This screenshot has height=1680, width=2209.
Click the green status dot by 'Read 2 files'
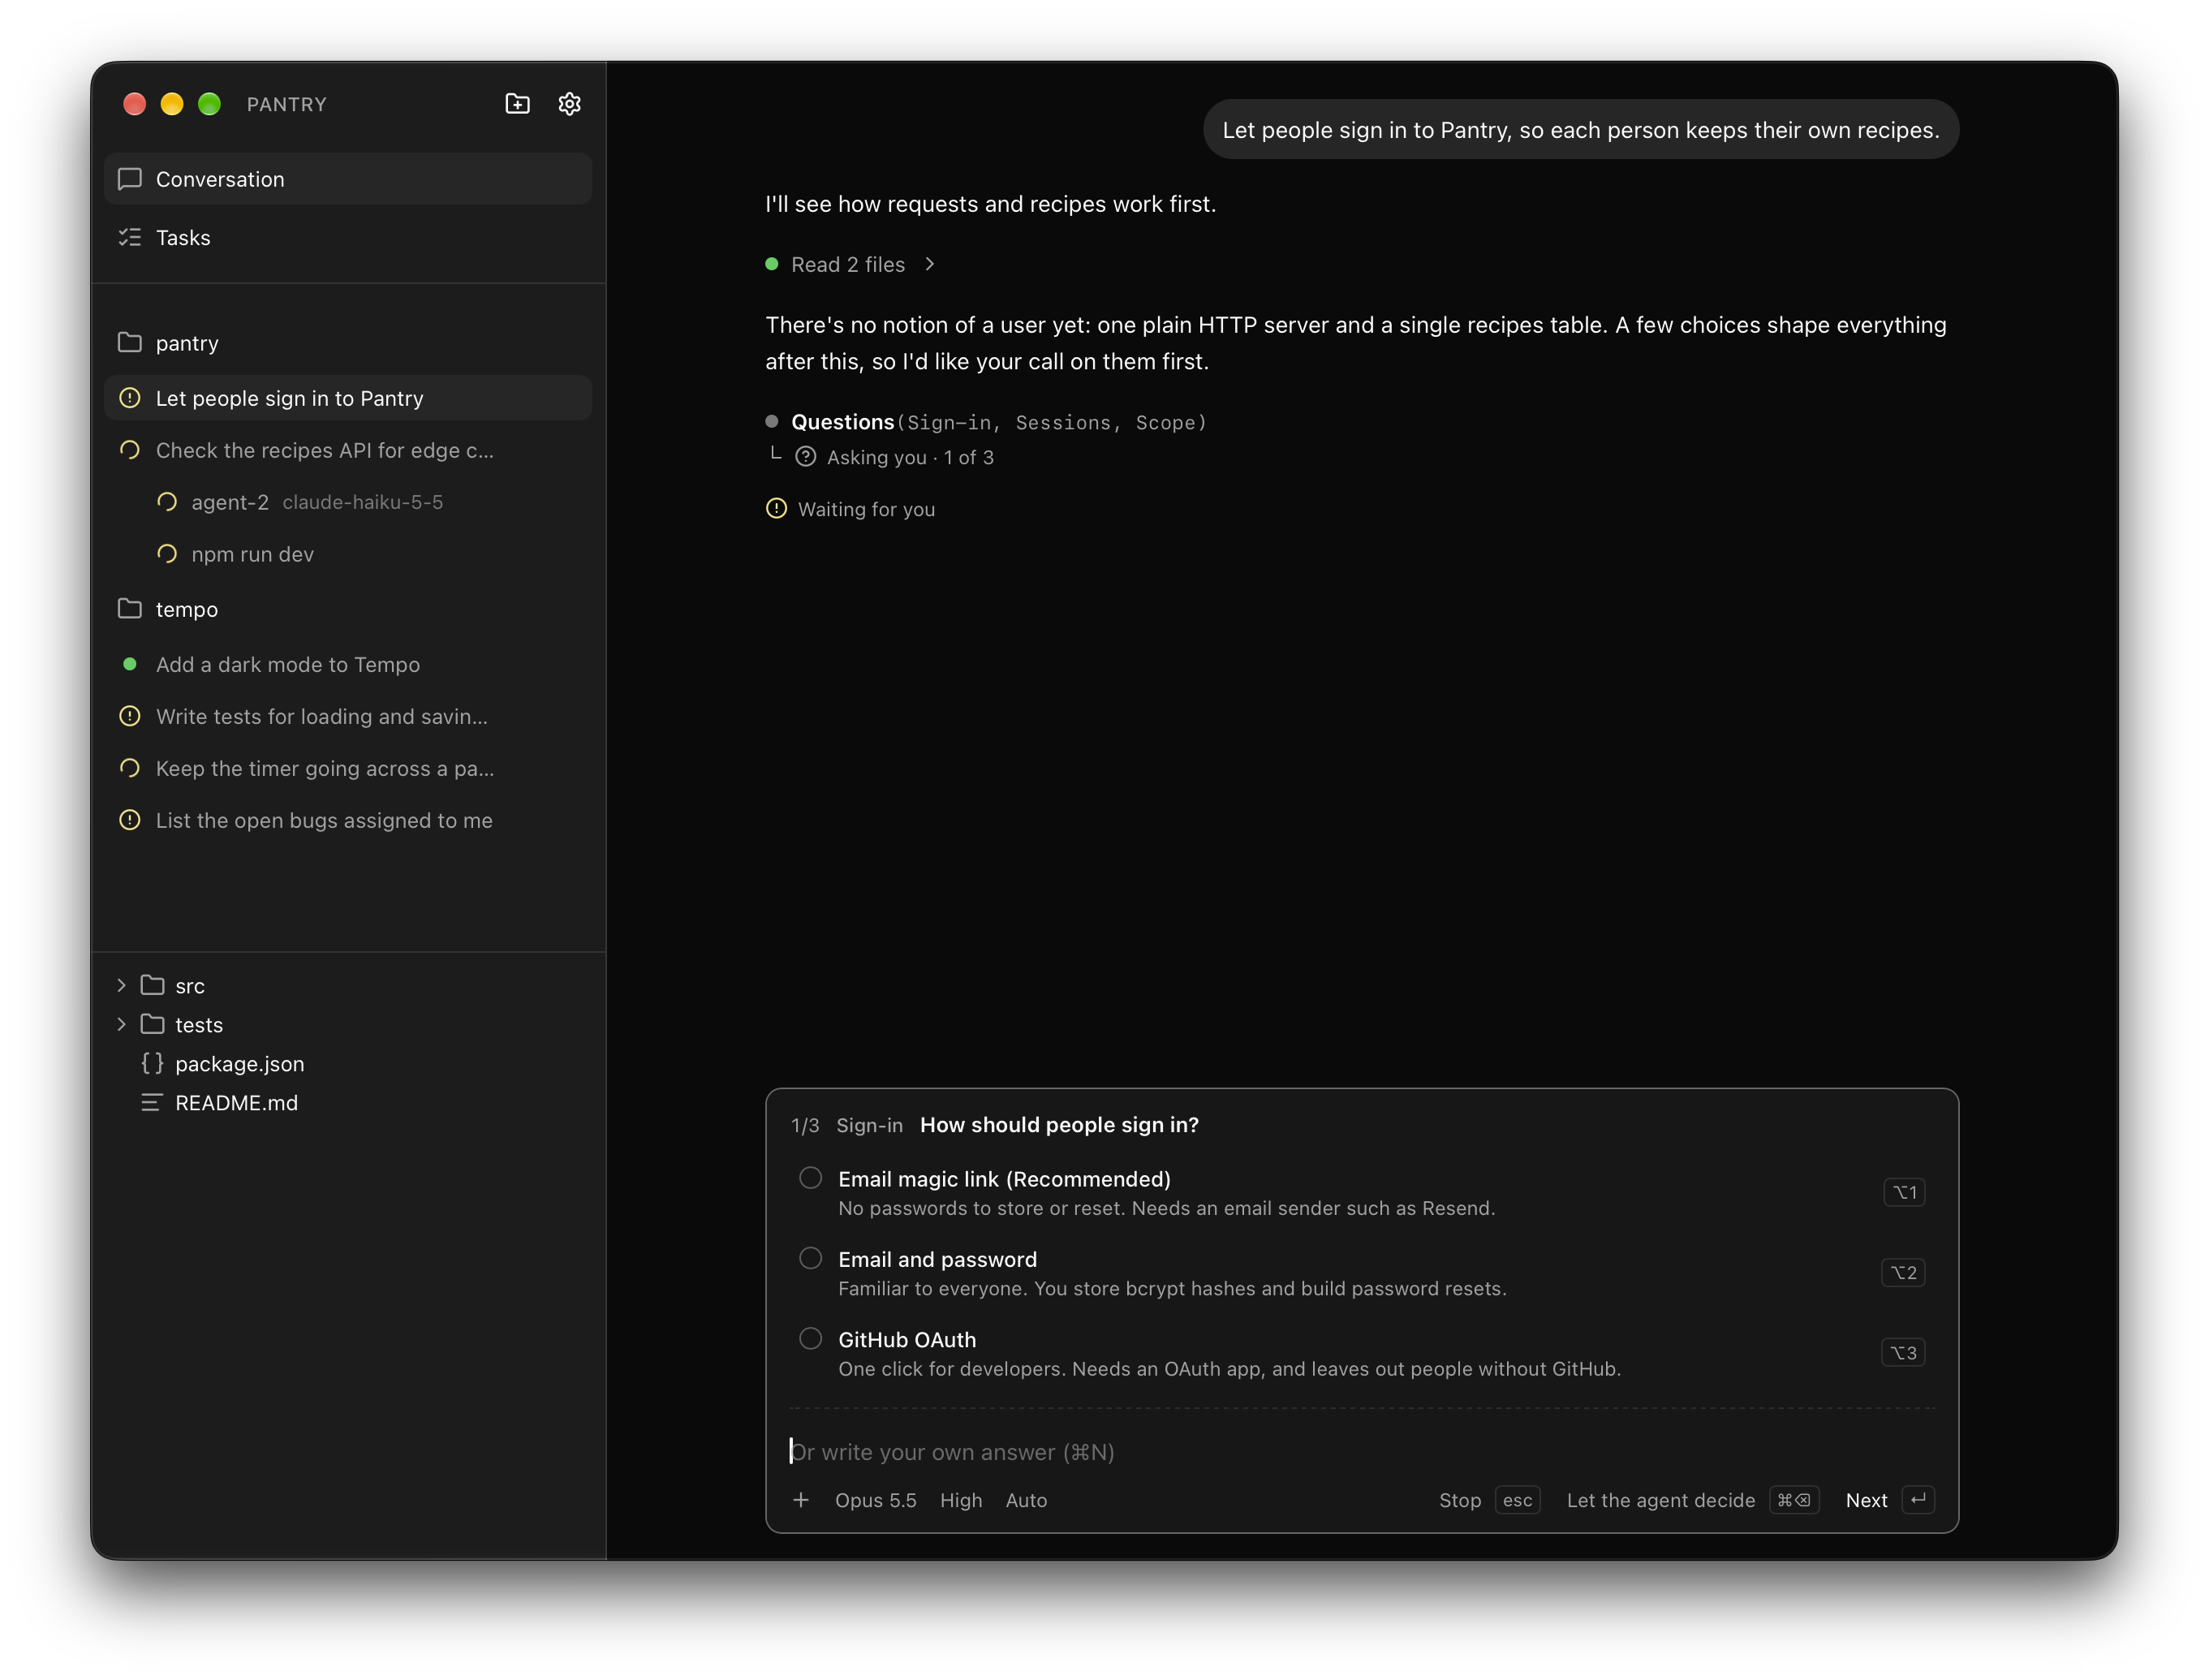click(x=771, y=264)
